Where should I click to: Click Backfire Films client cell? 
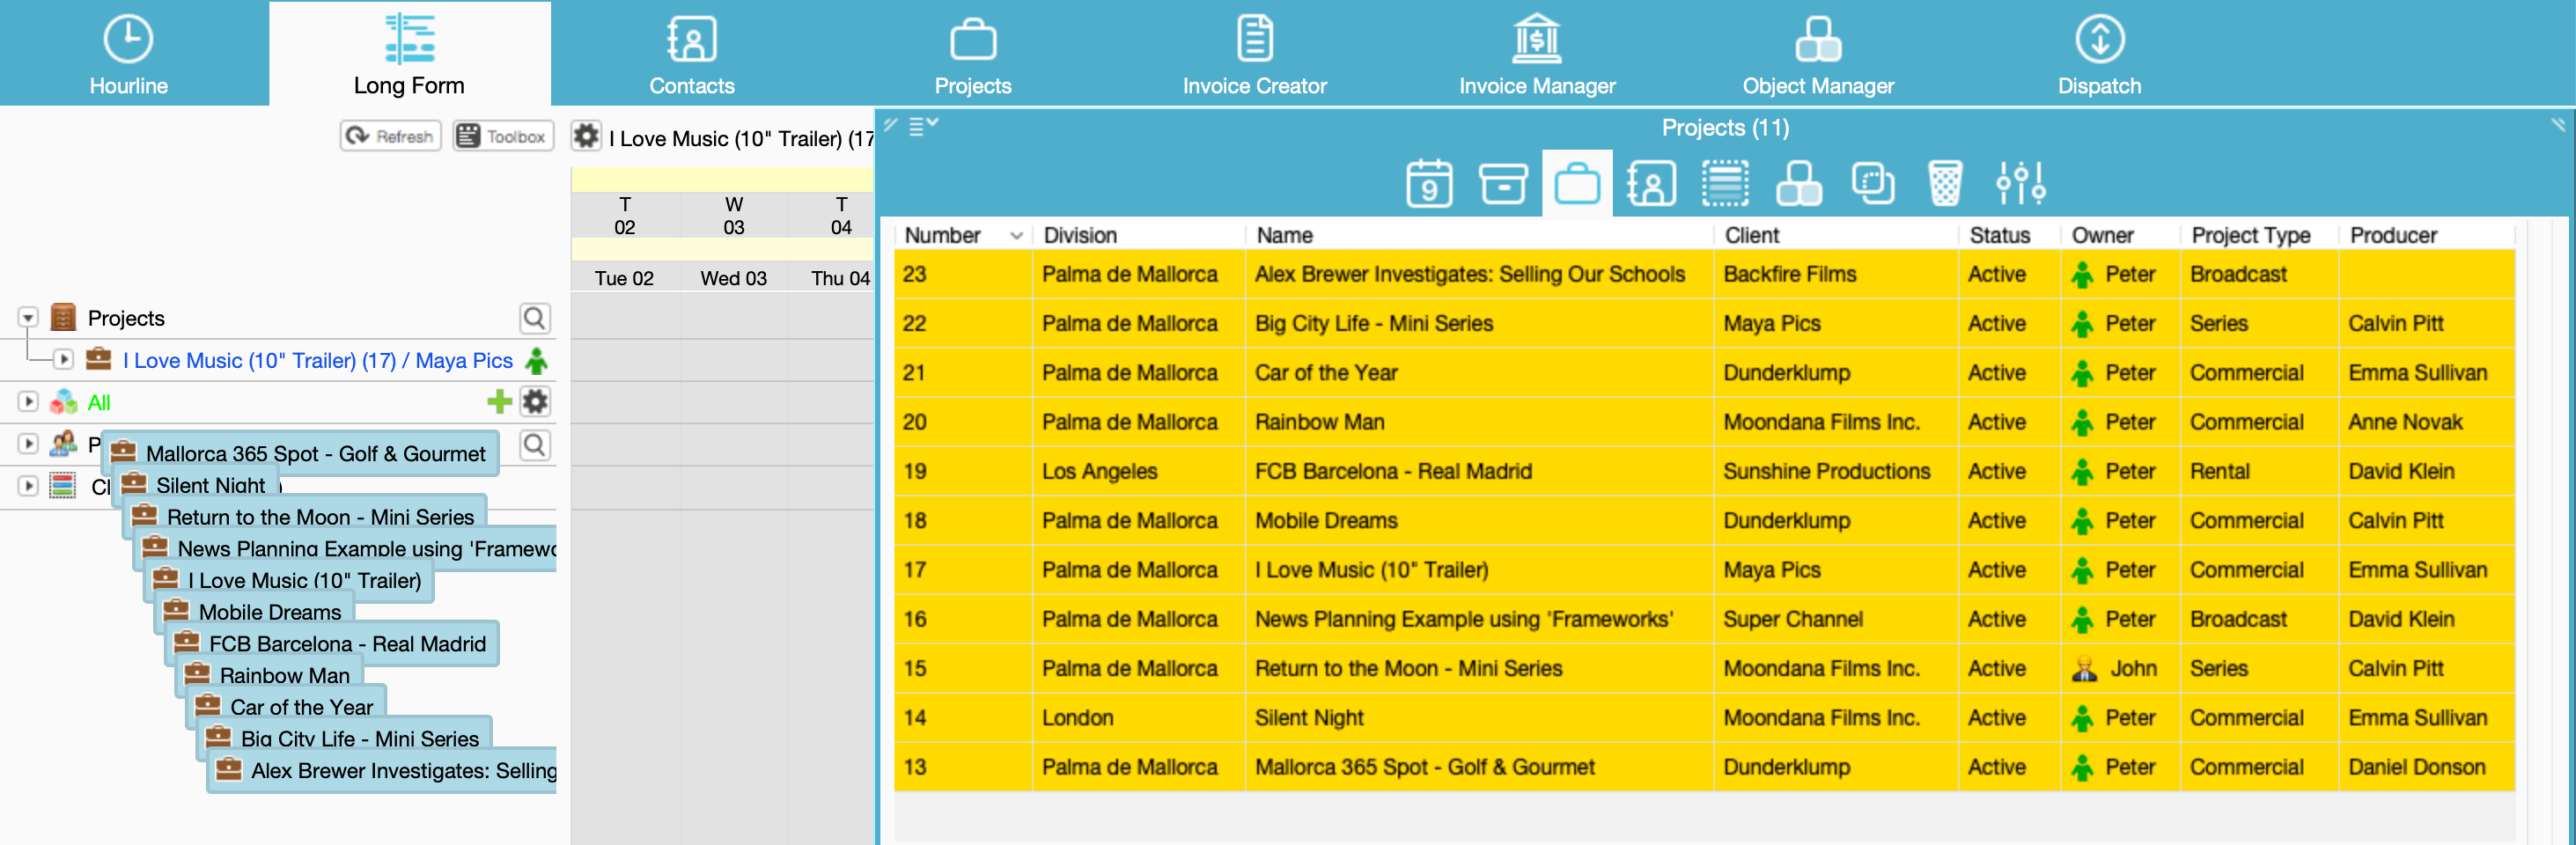click(x=1835, y=274)
